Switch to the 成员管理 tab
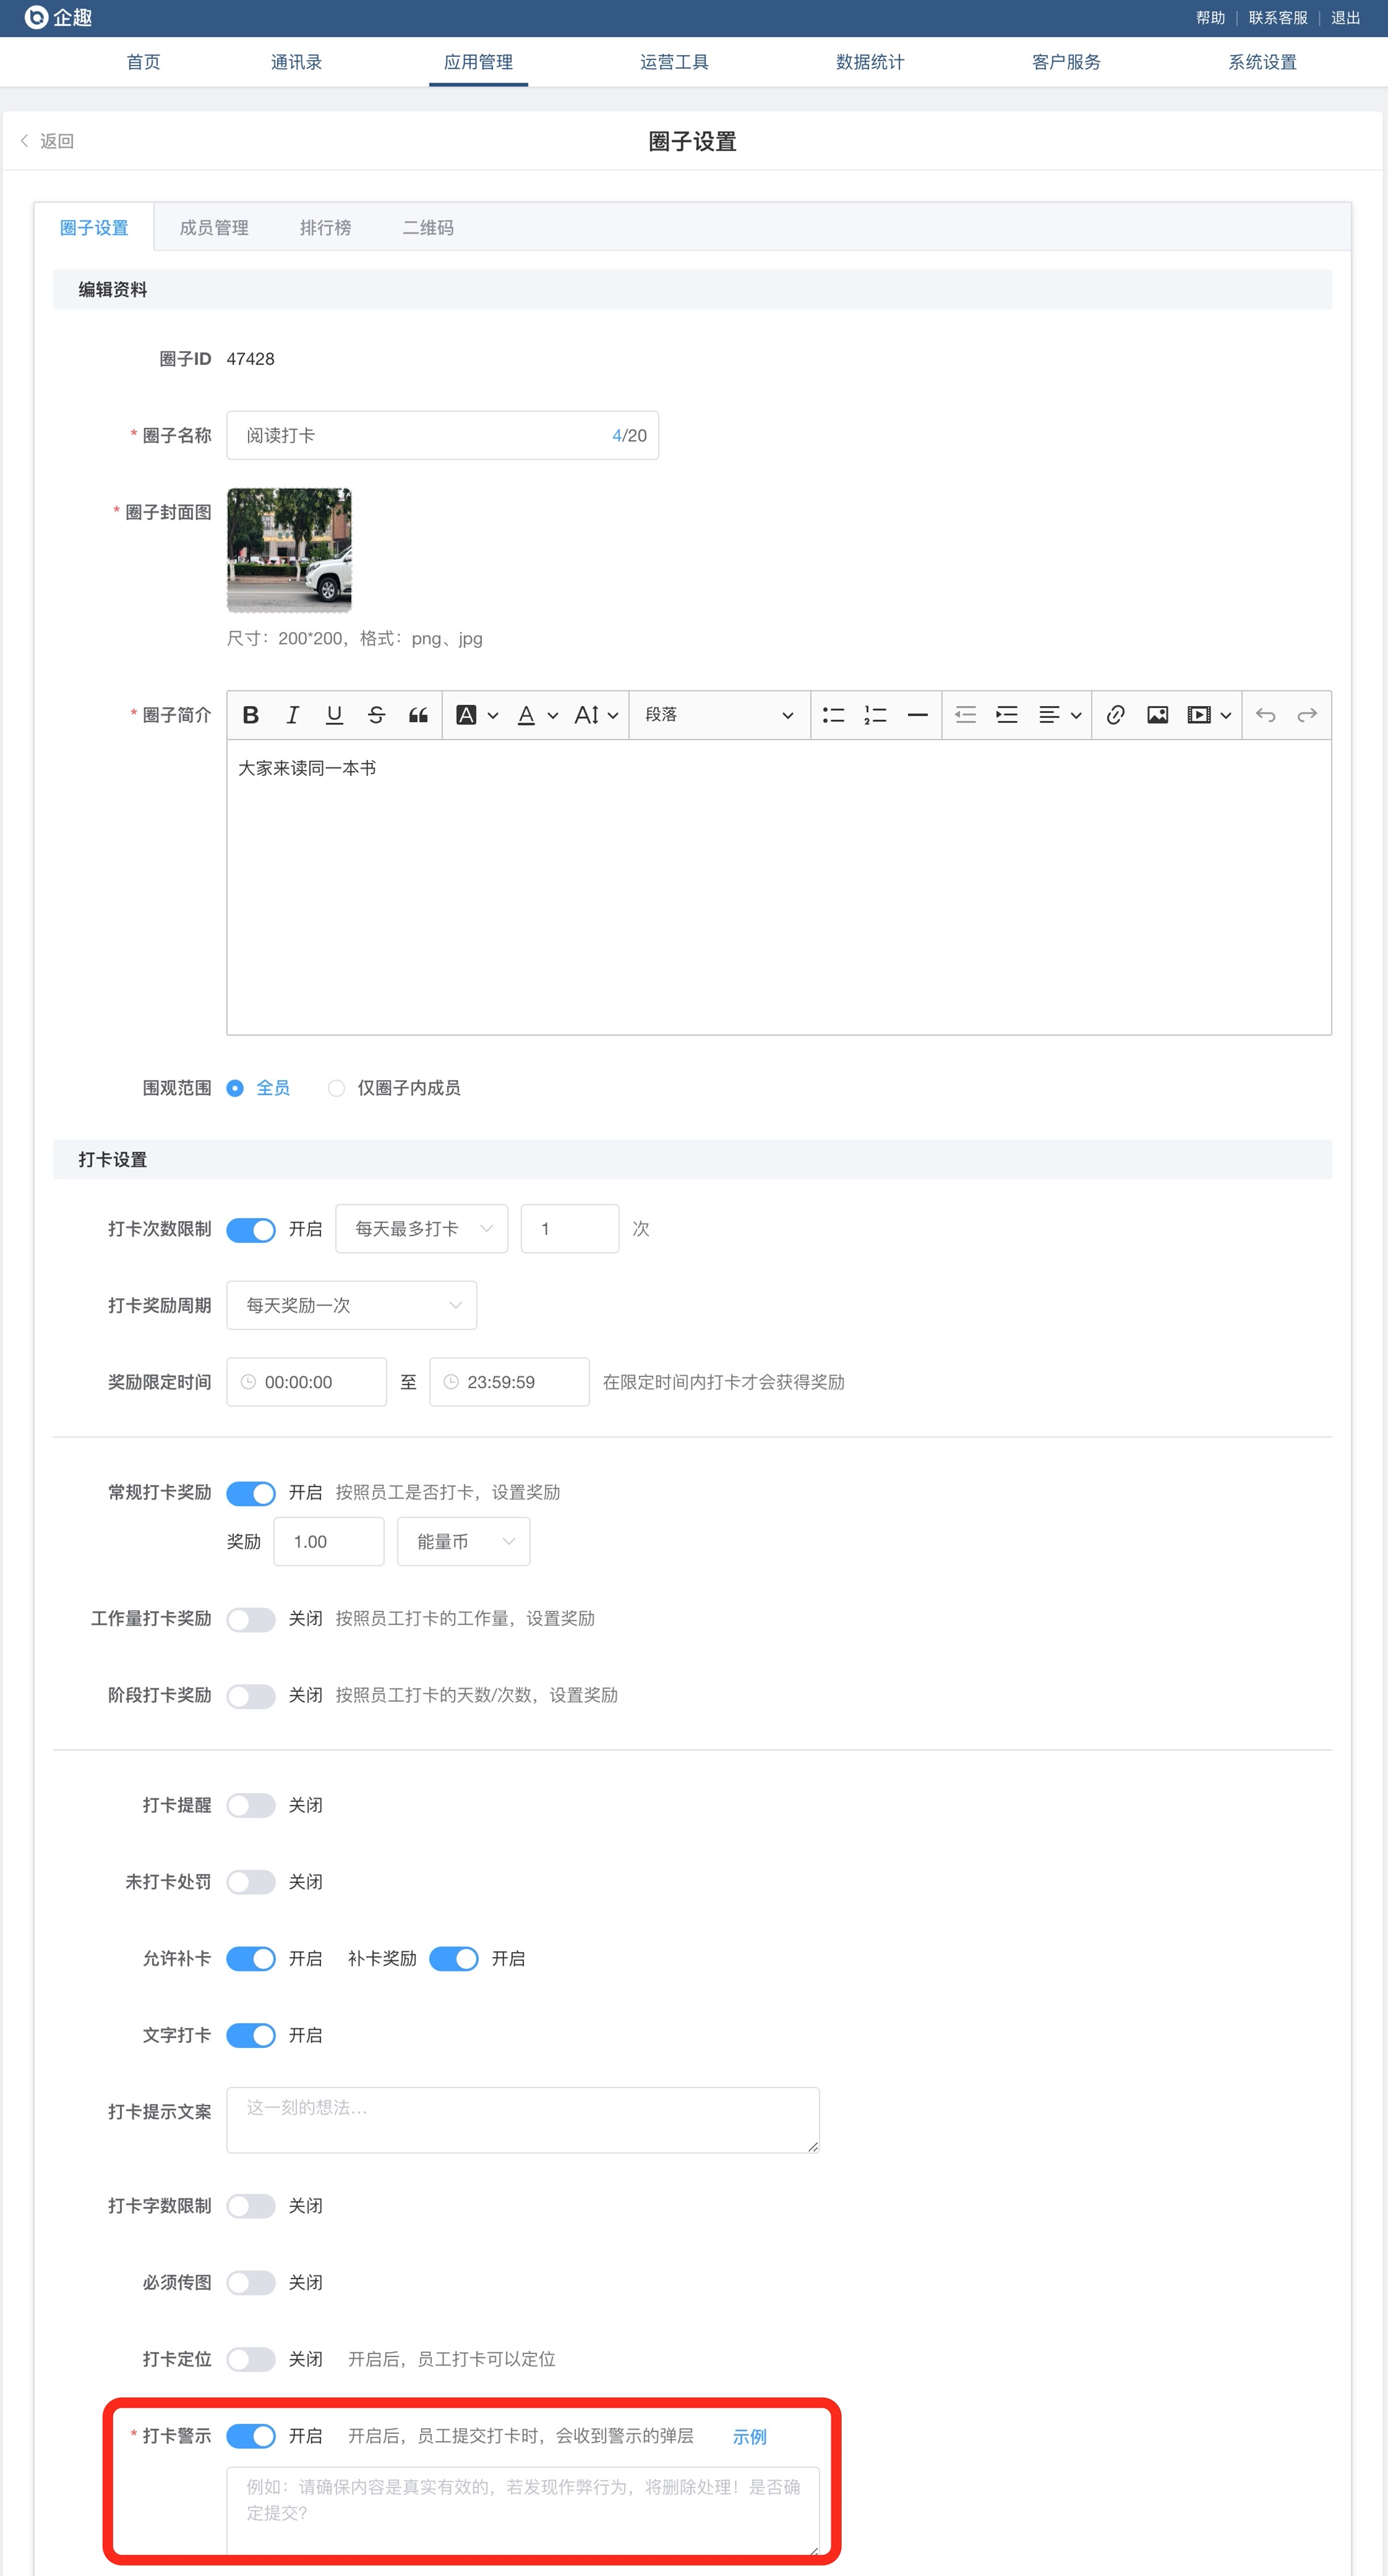Screen dimensions: 1388x2576 click(x=214, y=228)
